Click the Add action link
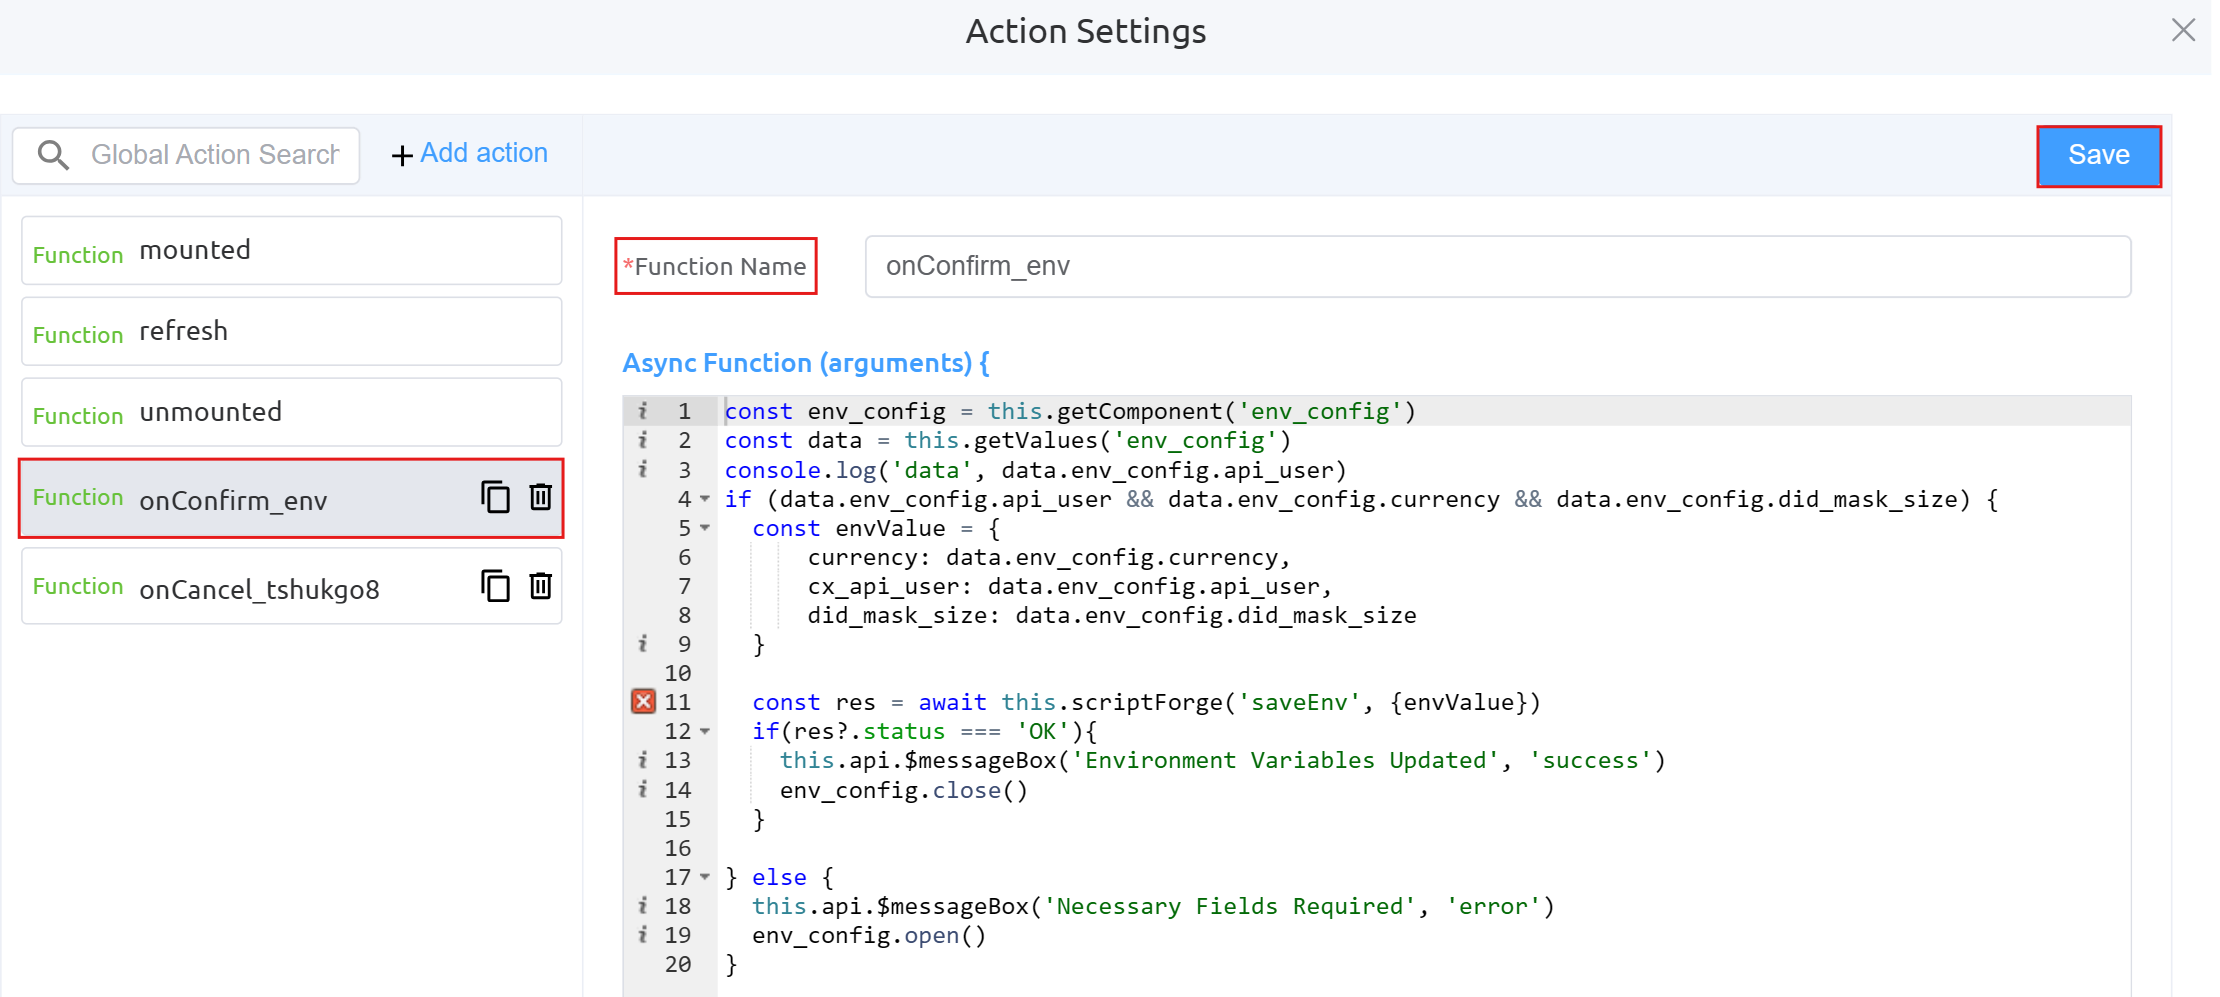Viewport: 2220px width, 997px height. [470, 154]
